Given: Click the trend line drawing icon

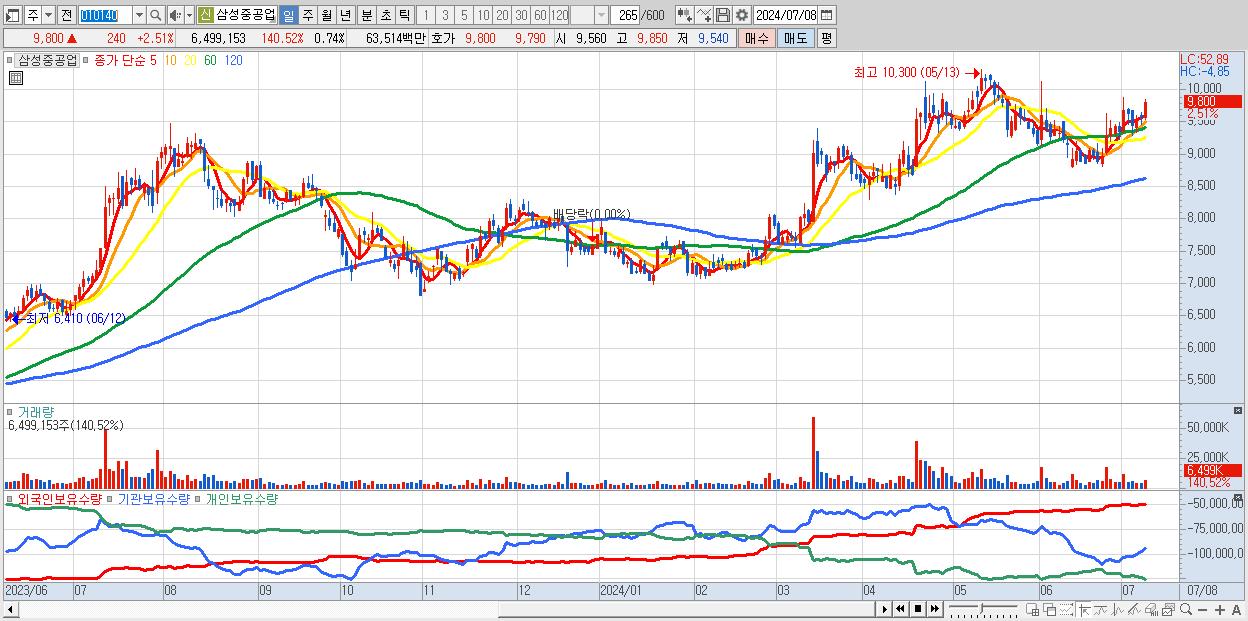Looking at the screenshot, I should (x=1101, y=610).
